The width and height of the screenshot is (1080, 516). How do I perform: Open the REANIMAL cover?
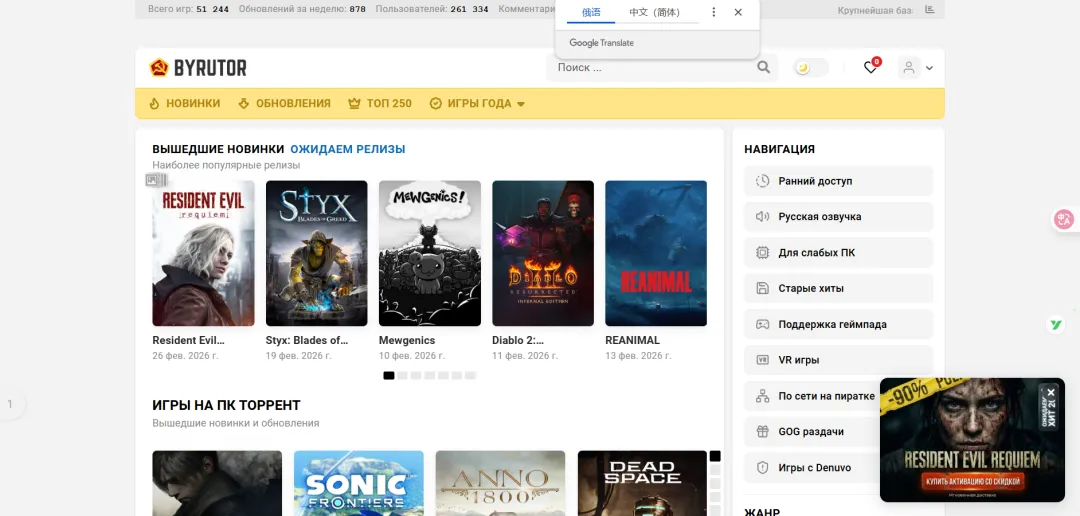(x=656, y=253)
